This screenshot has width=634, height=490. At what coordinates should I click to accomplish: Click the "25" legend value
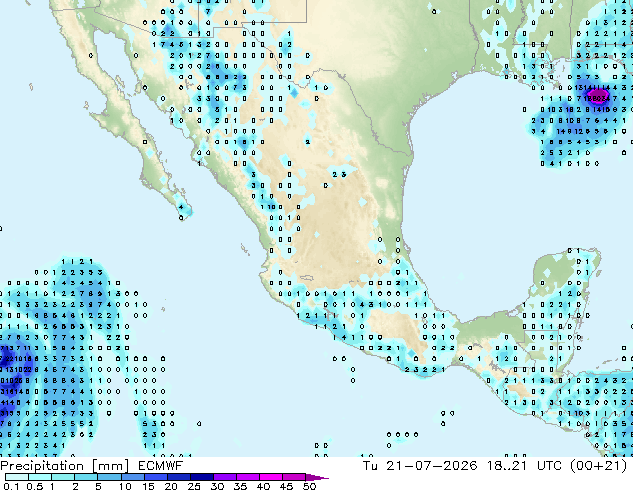[x=194, y=486]
